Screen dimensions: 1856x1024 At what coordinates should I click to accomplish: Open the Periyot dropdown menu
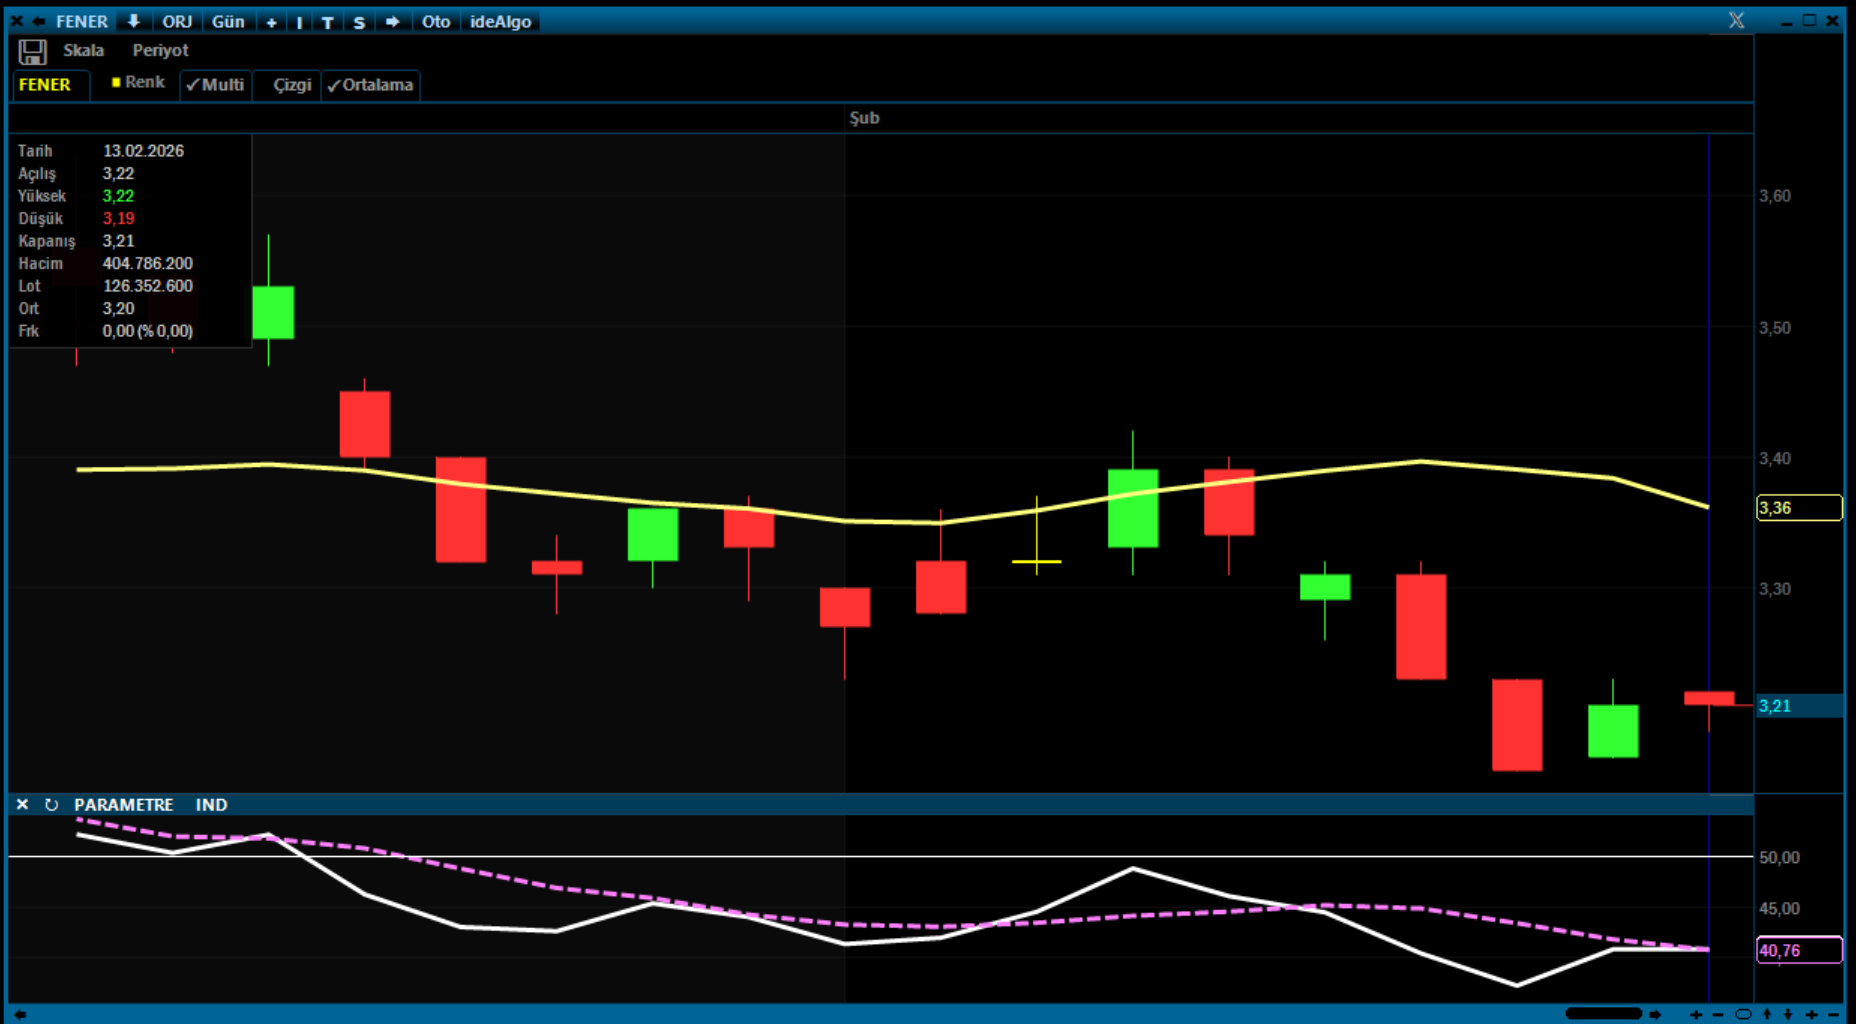[x=160, y=50]
